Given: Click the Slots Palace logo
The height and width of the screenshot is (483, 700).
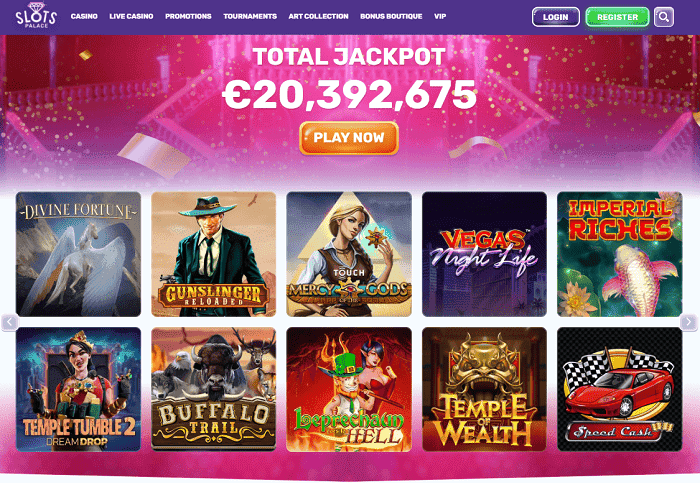Looking at the screenshot, I should (x=36, y=16).
